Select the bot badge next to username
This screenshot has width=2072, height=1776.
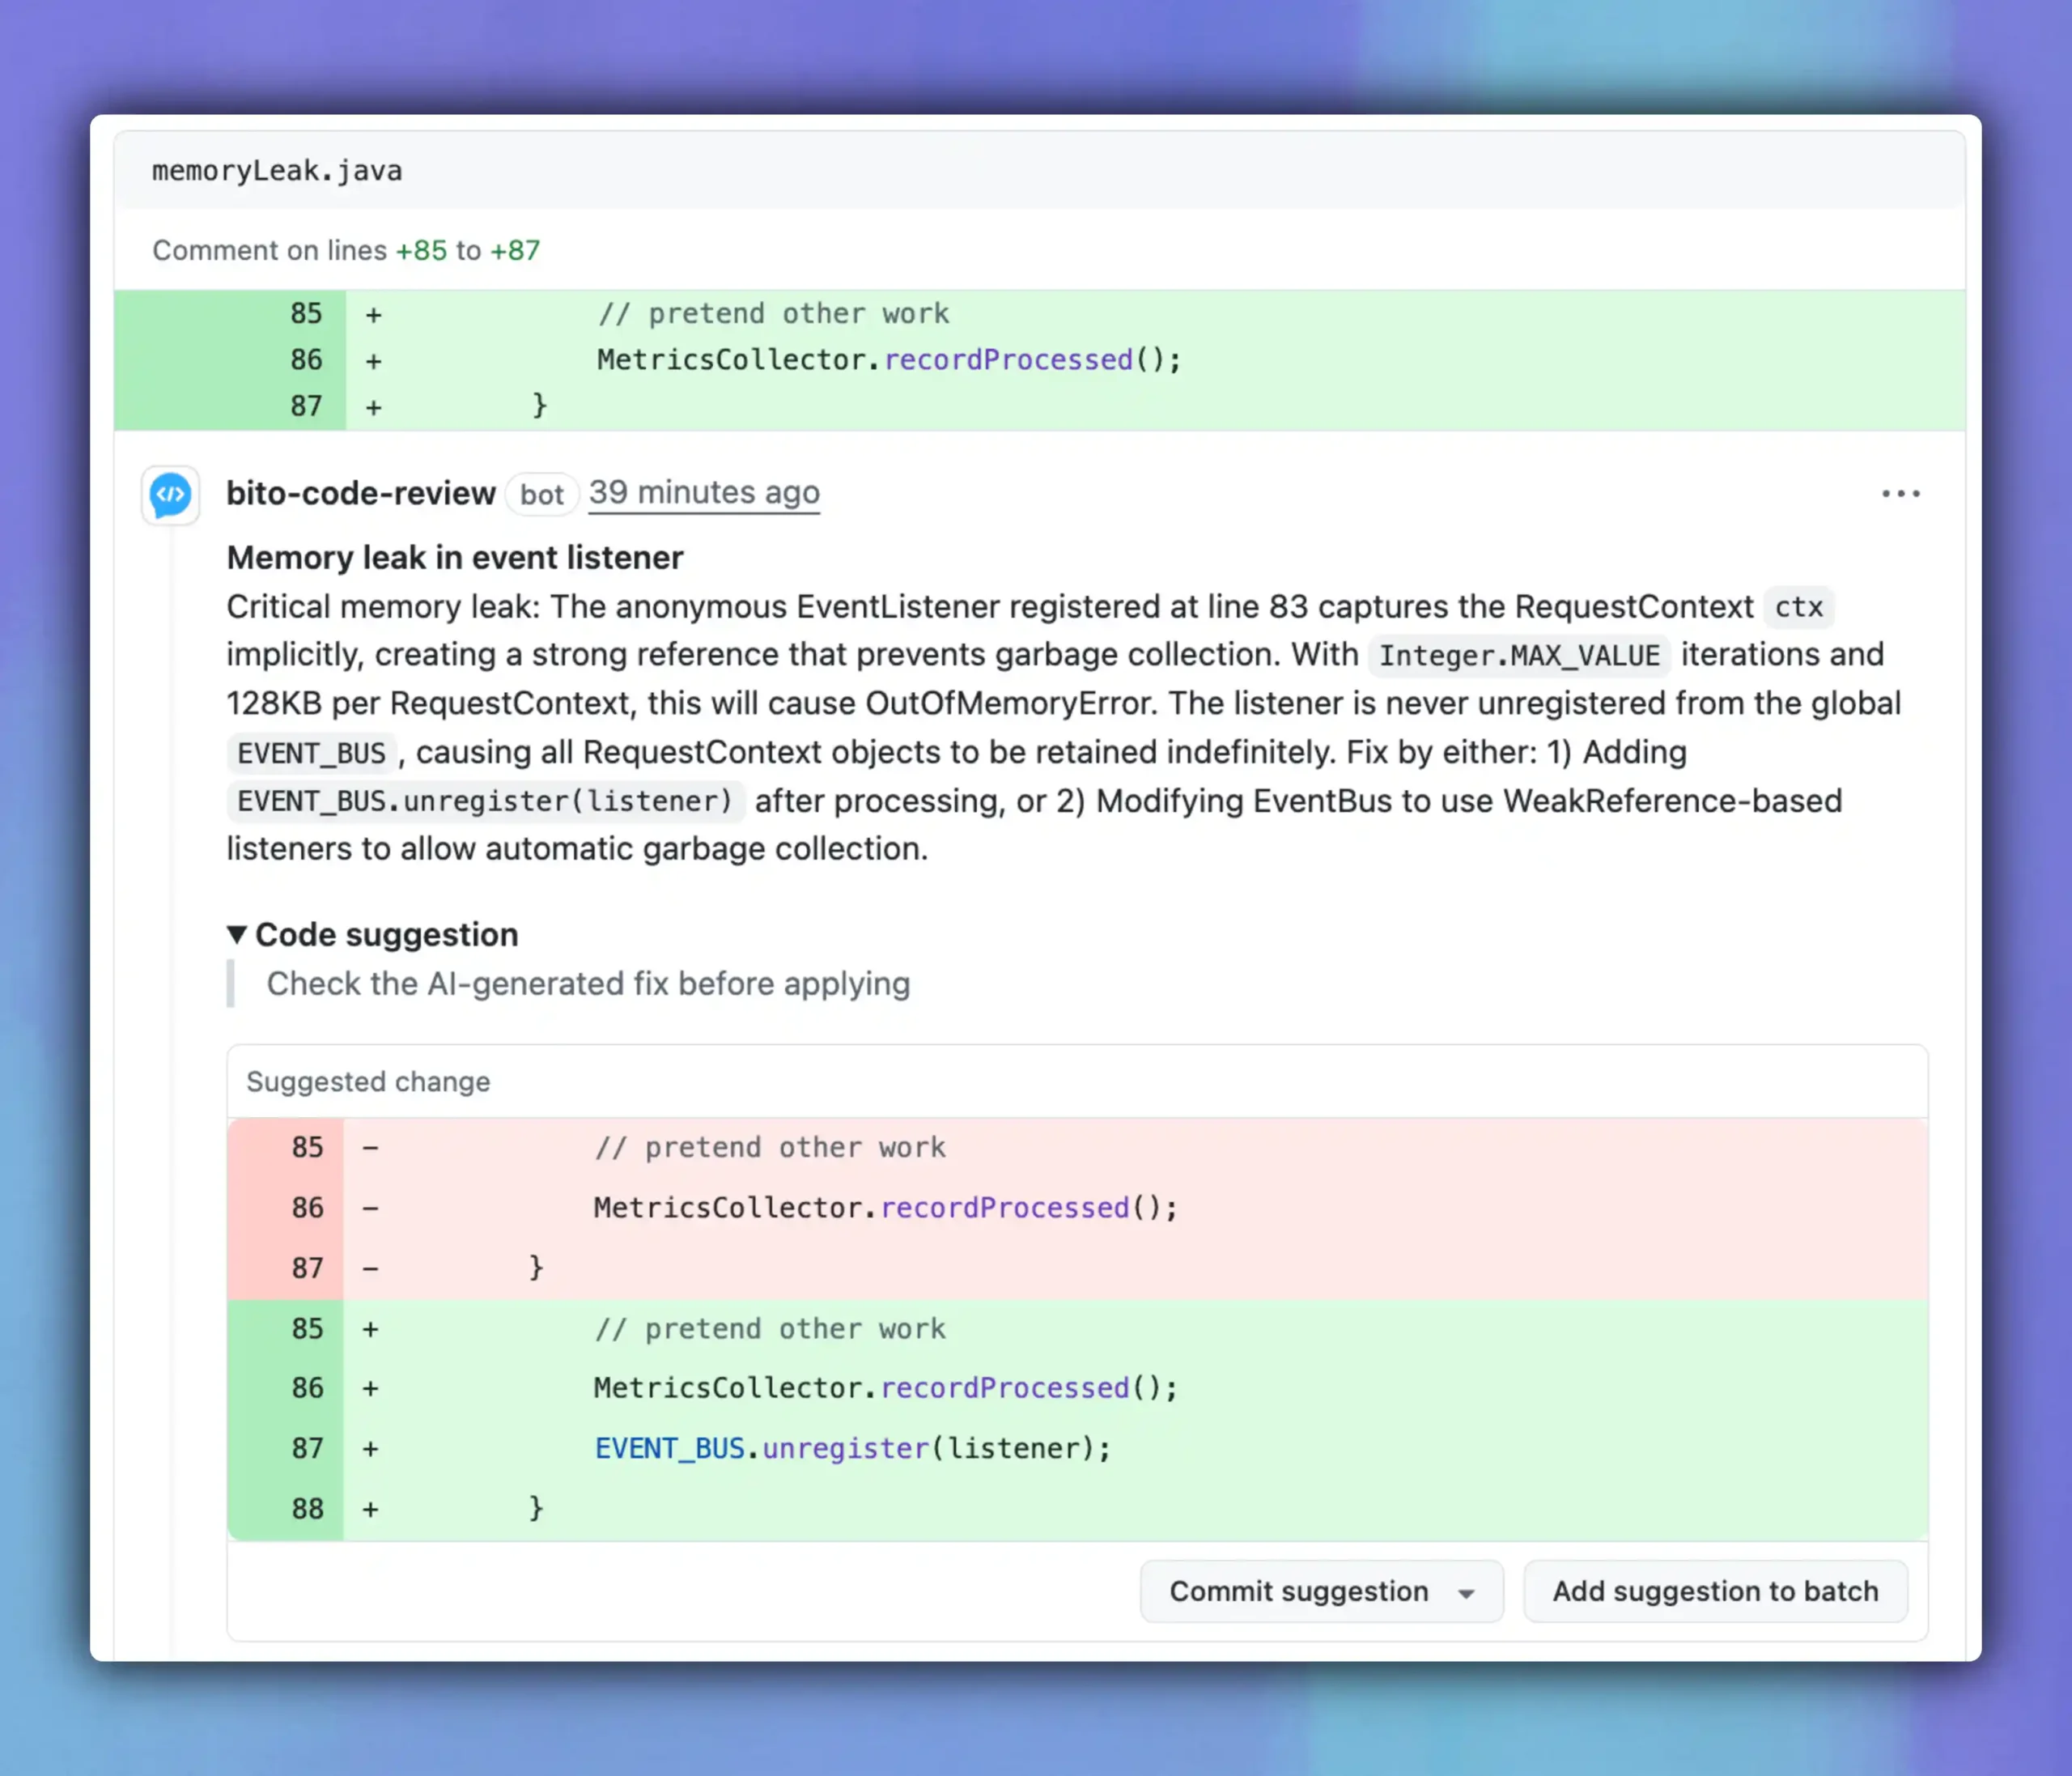pos(541,494)
